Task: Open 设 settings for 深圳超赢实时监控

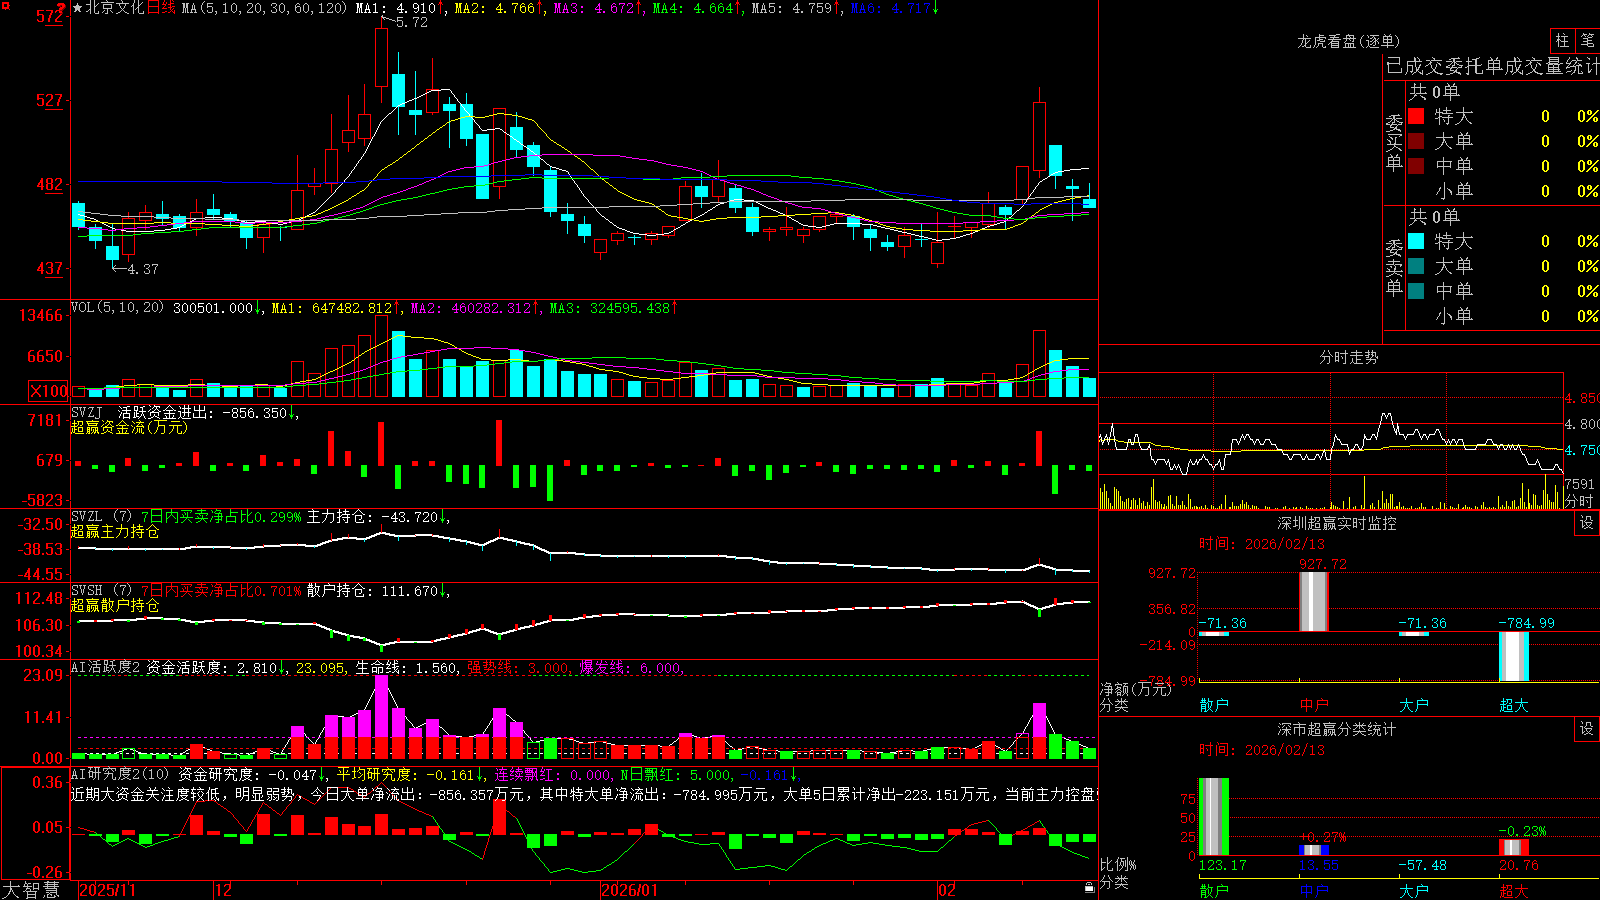Action: [1587, 523]
